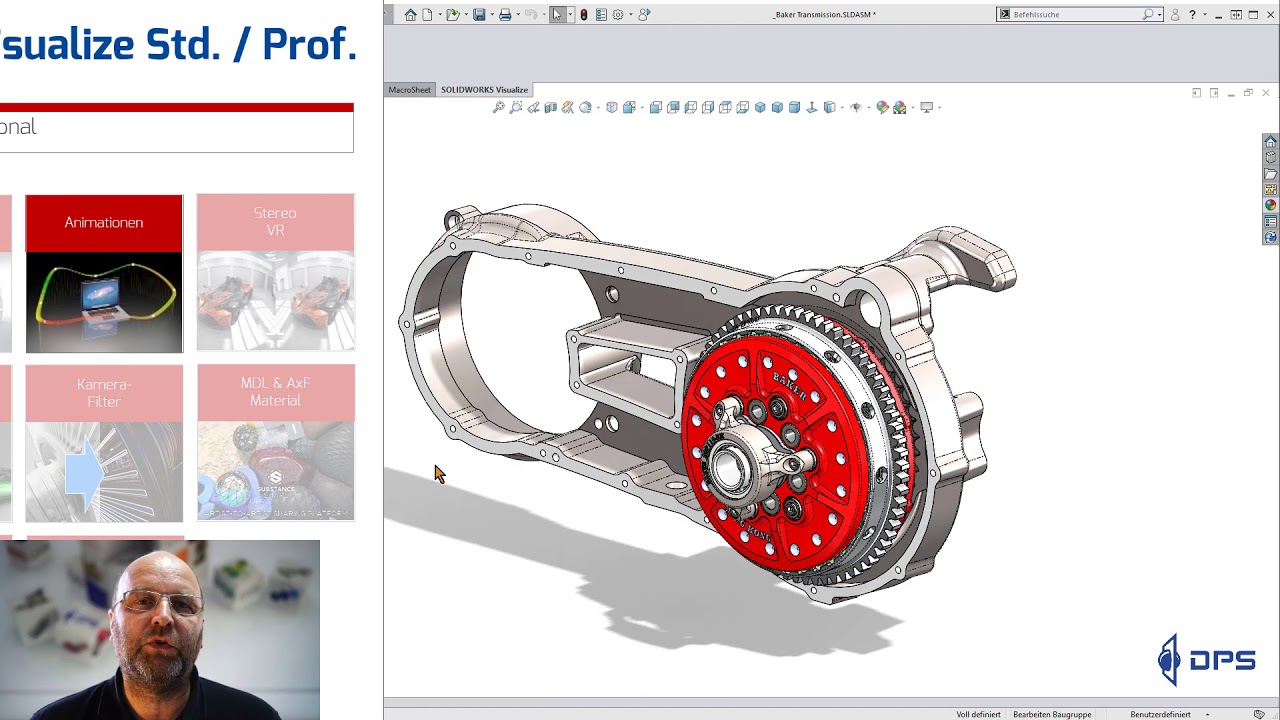Expand the New document dropdown arrow
This screenshot has width=1280, height=720.
[440, 15]
